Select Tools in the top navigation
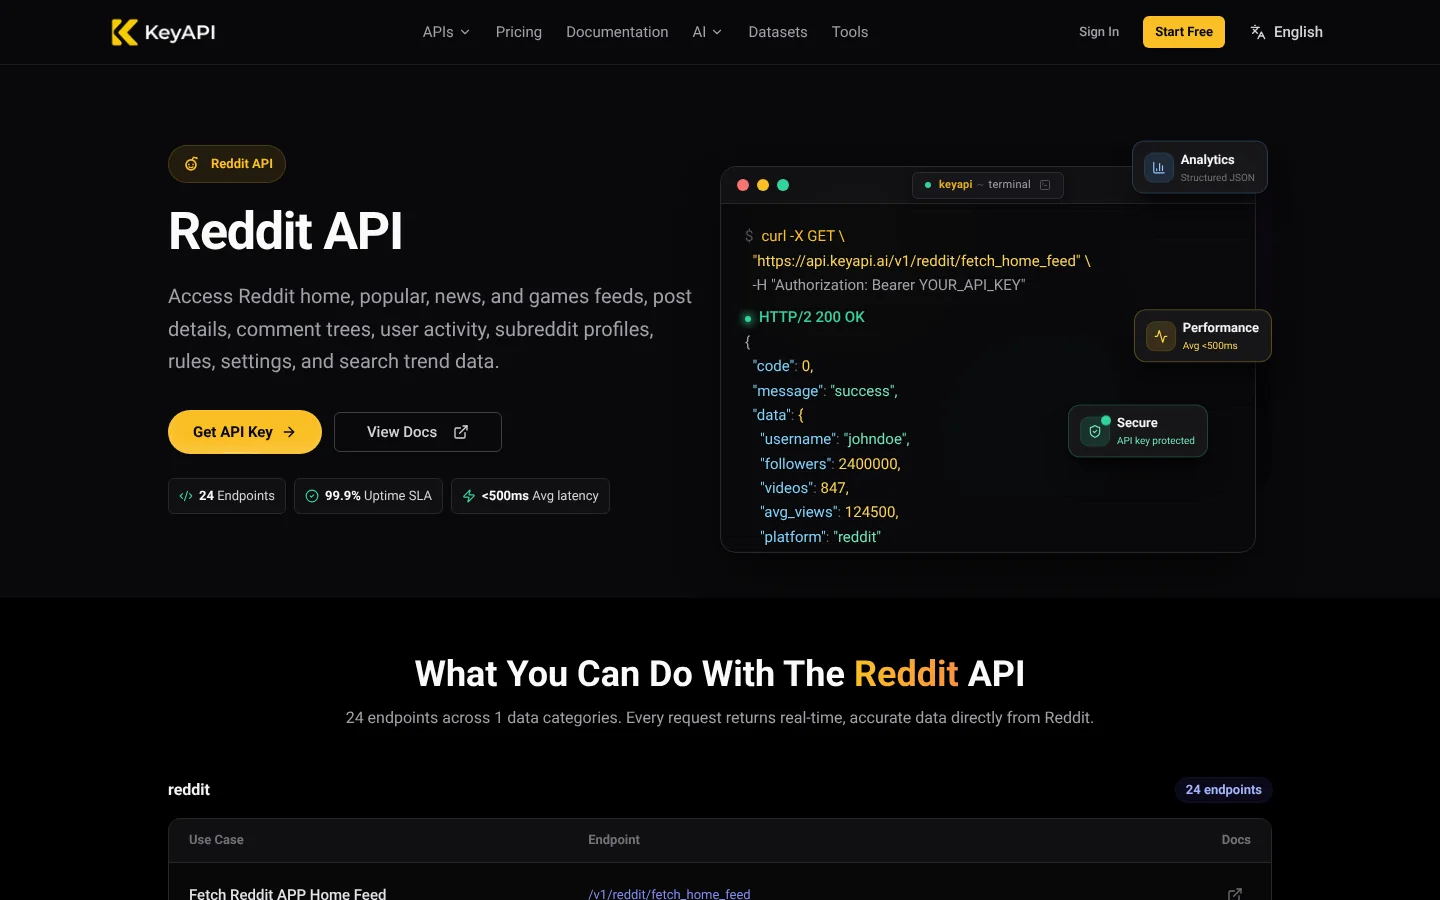Screen dimensions: 1440x900 (850, 32)
